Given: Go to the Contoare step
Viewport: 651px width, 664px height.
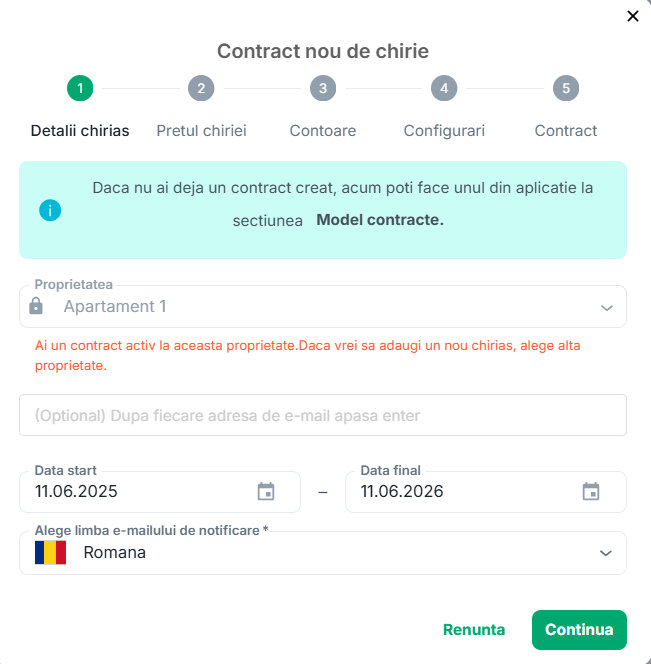Looking at the screenshot, I should click(323, 131).
